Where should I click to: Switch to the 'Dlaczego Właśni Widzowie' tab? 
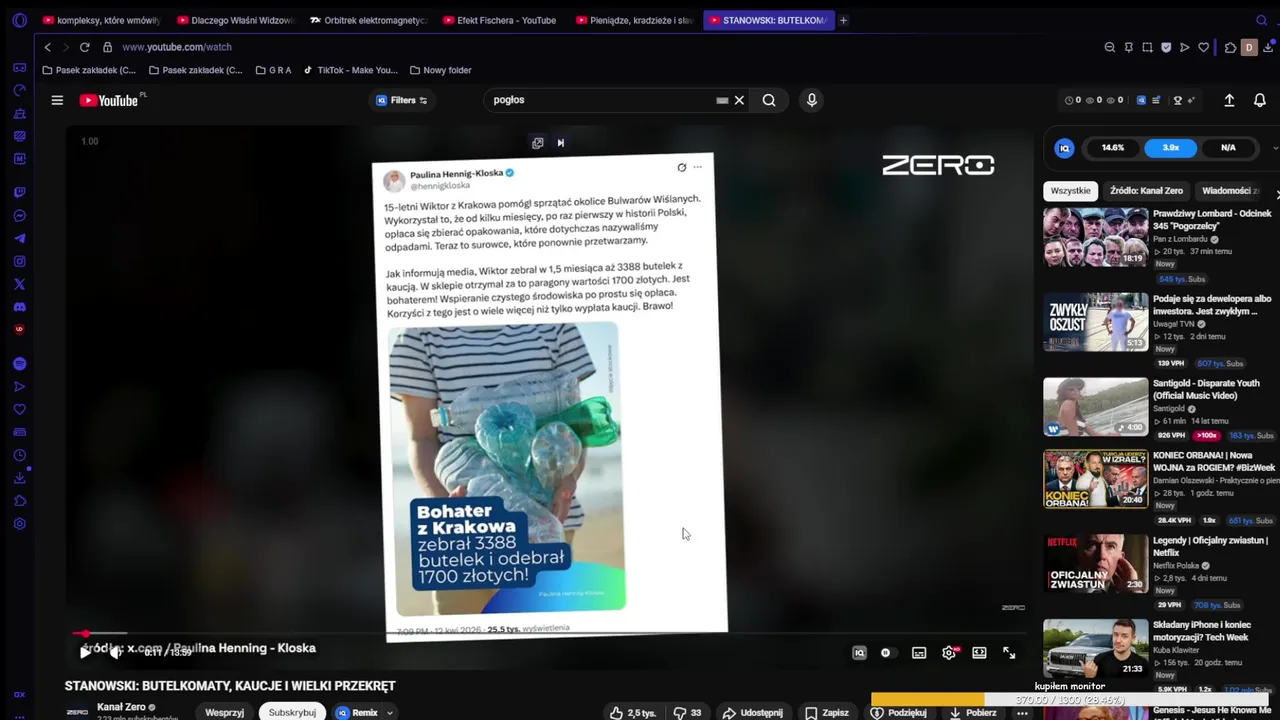tap(235, 20)
